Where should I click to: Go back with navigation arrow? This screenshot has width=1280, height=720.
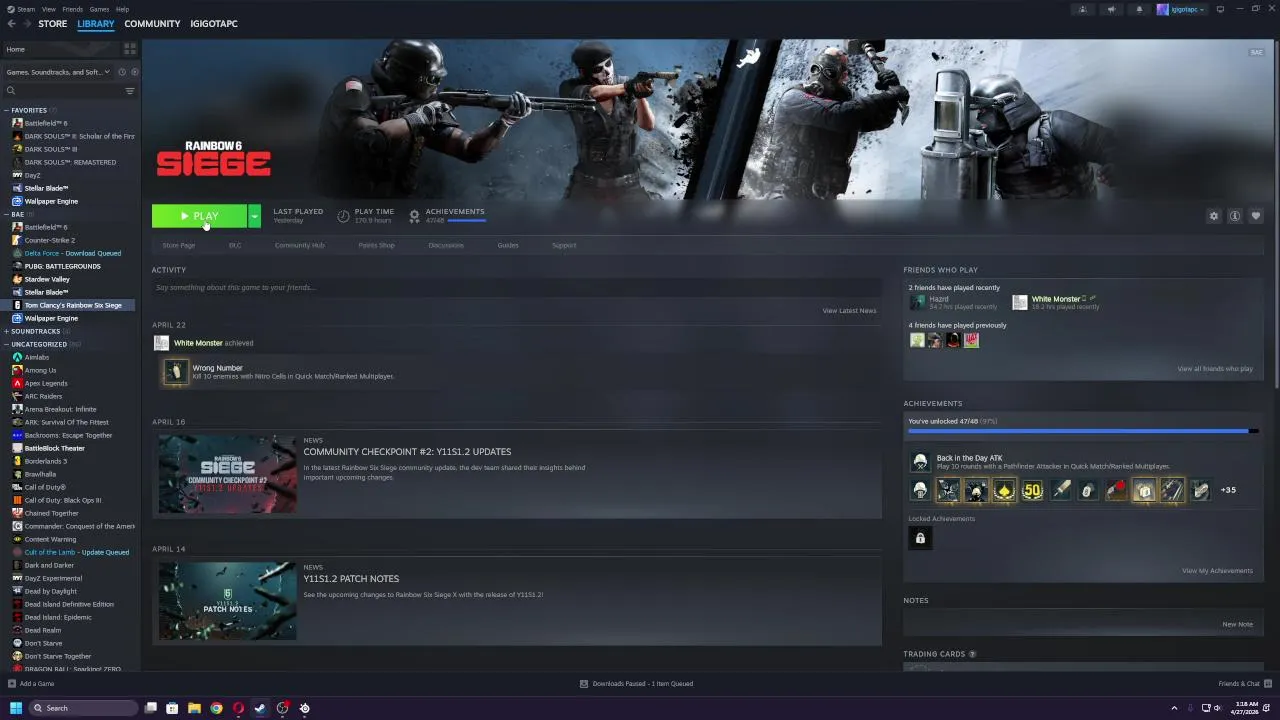[12, 23]
